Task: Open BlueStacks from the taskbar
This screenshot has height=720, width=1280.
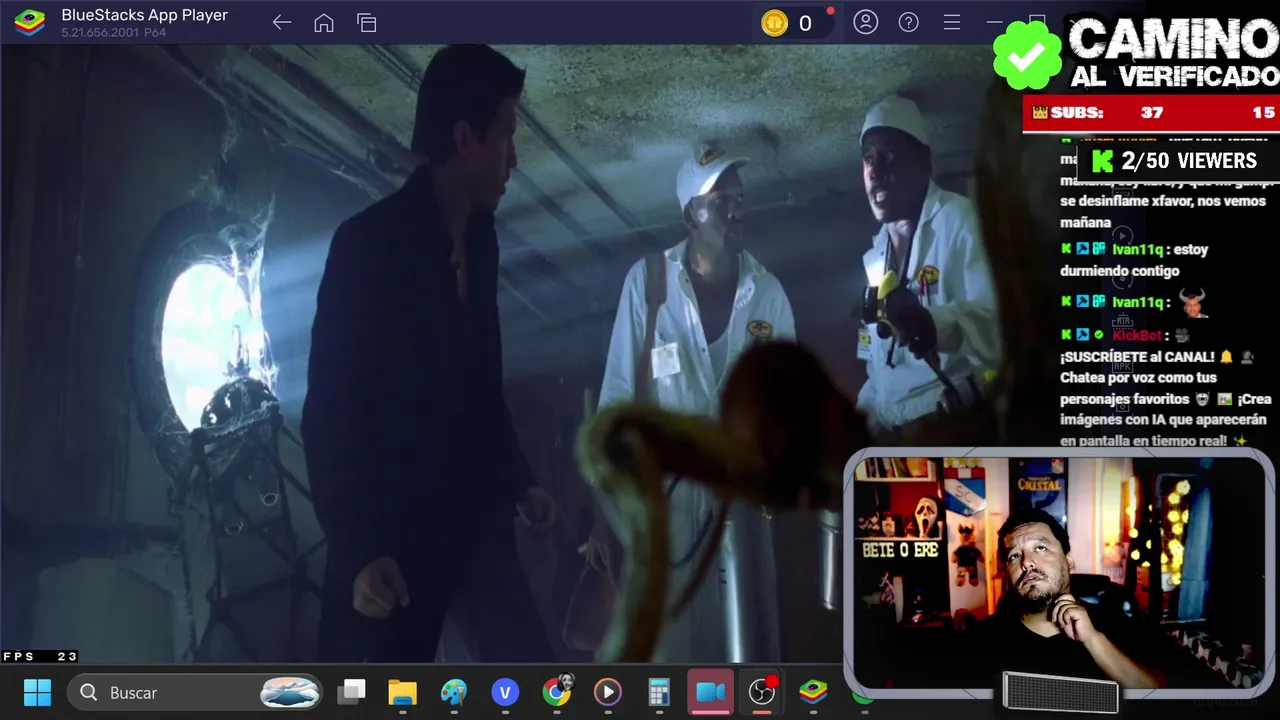Action: tap(813, 692)
